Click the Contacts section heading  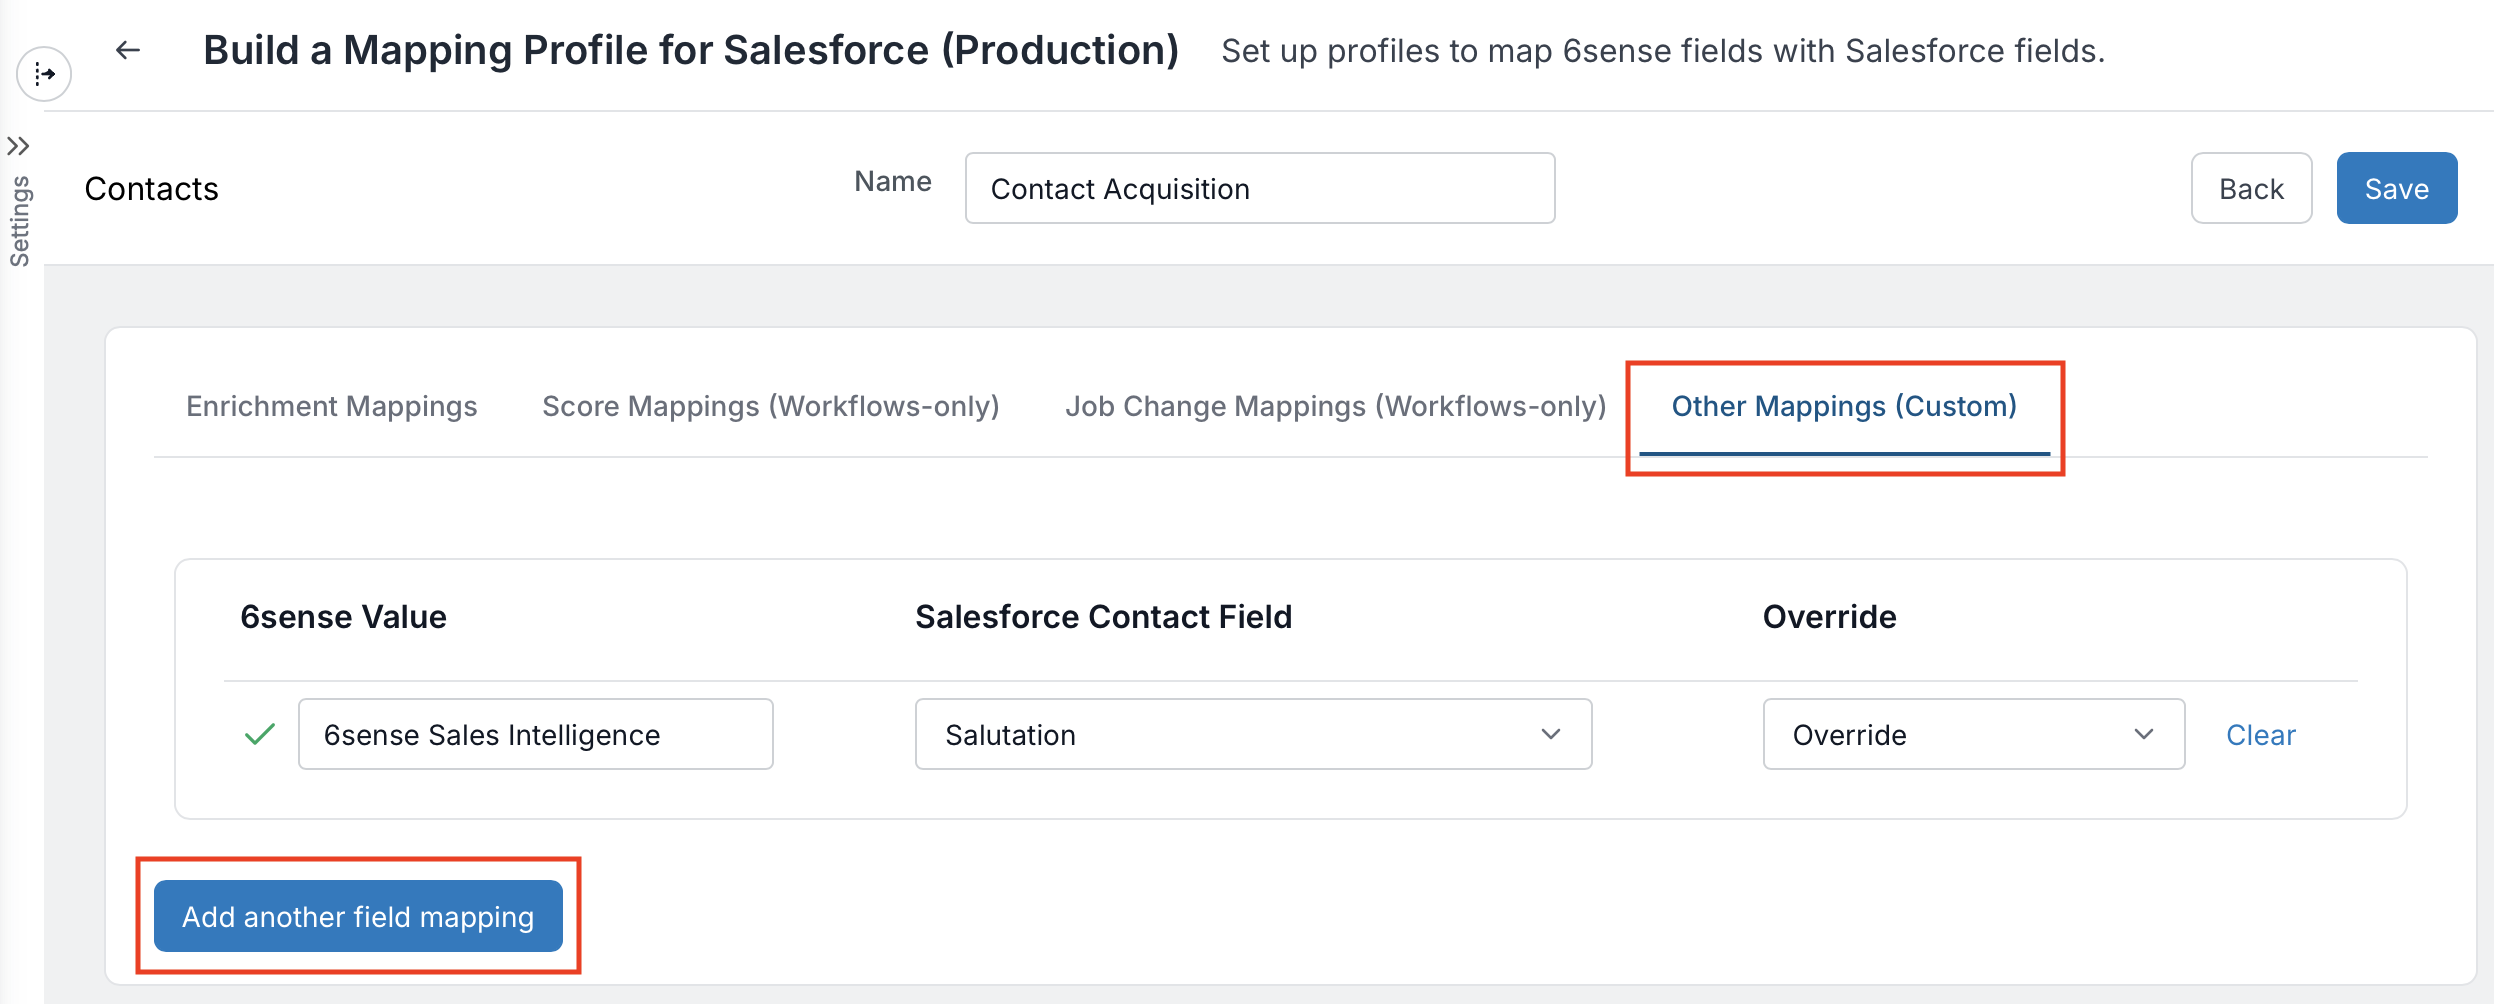[151, 189]
